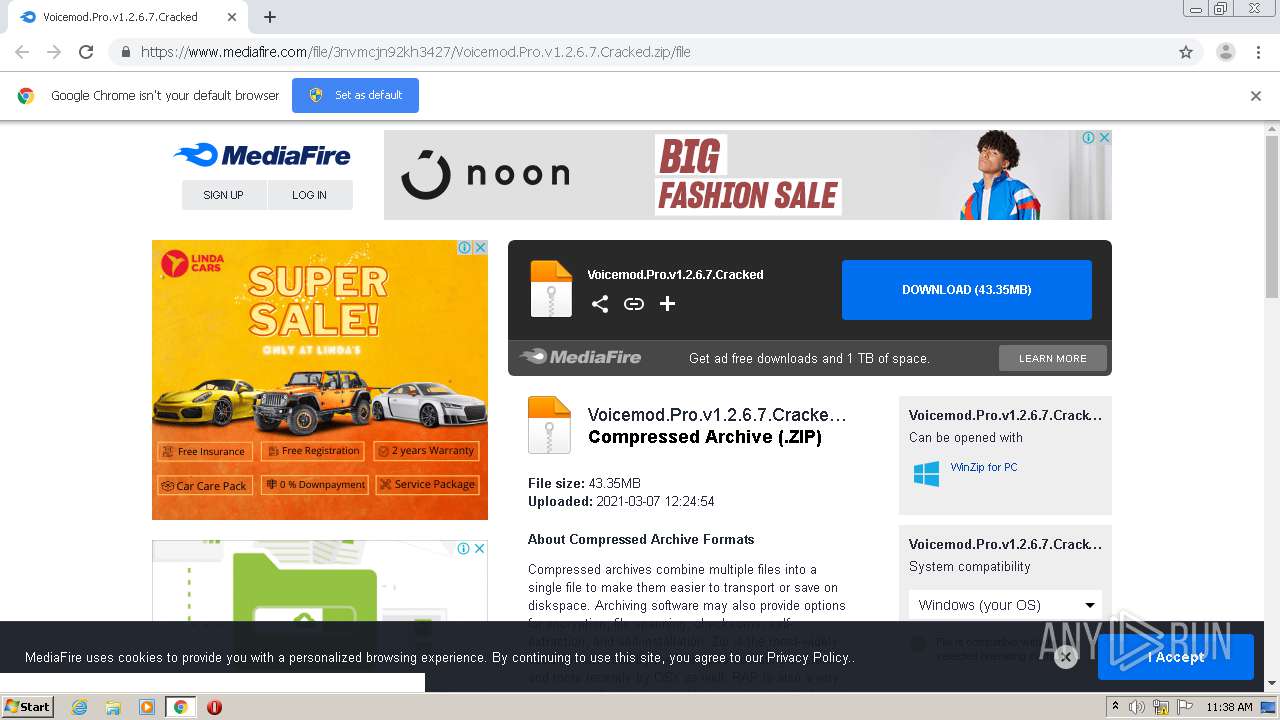The image size is (1280, 720).
Task: Close the noon fashion sale ad
Action: (x=1104, y=138)
